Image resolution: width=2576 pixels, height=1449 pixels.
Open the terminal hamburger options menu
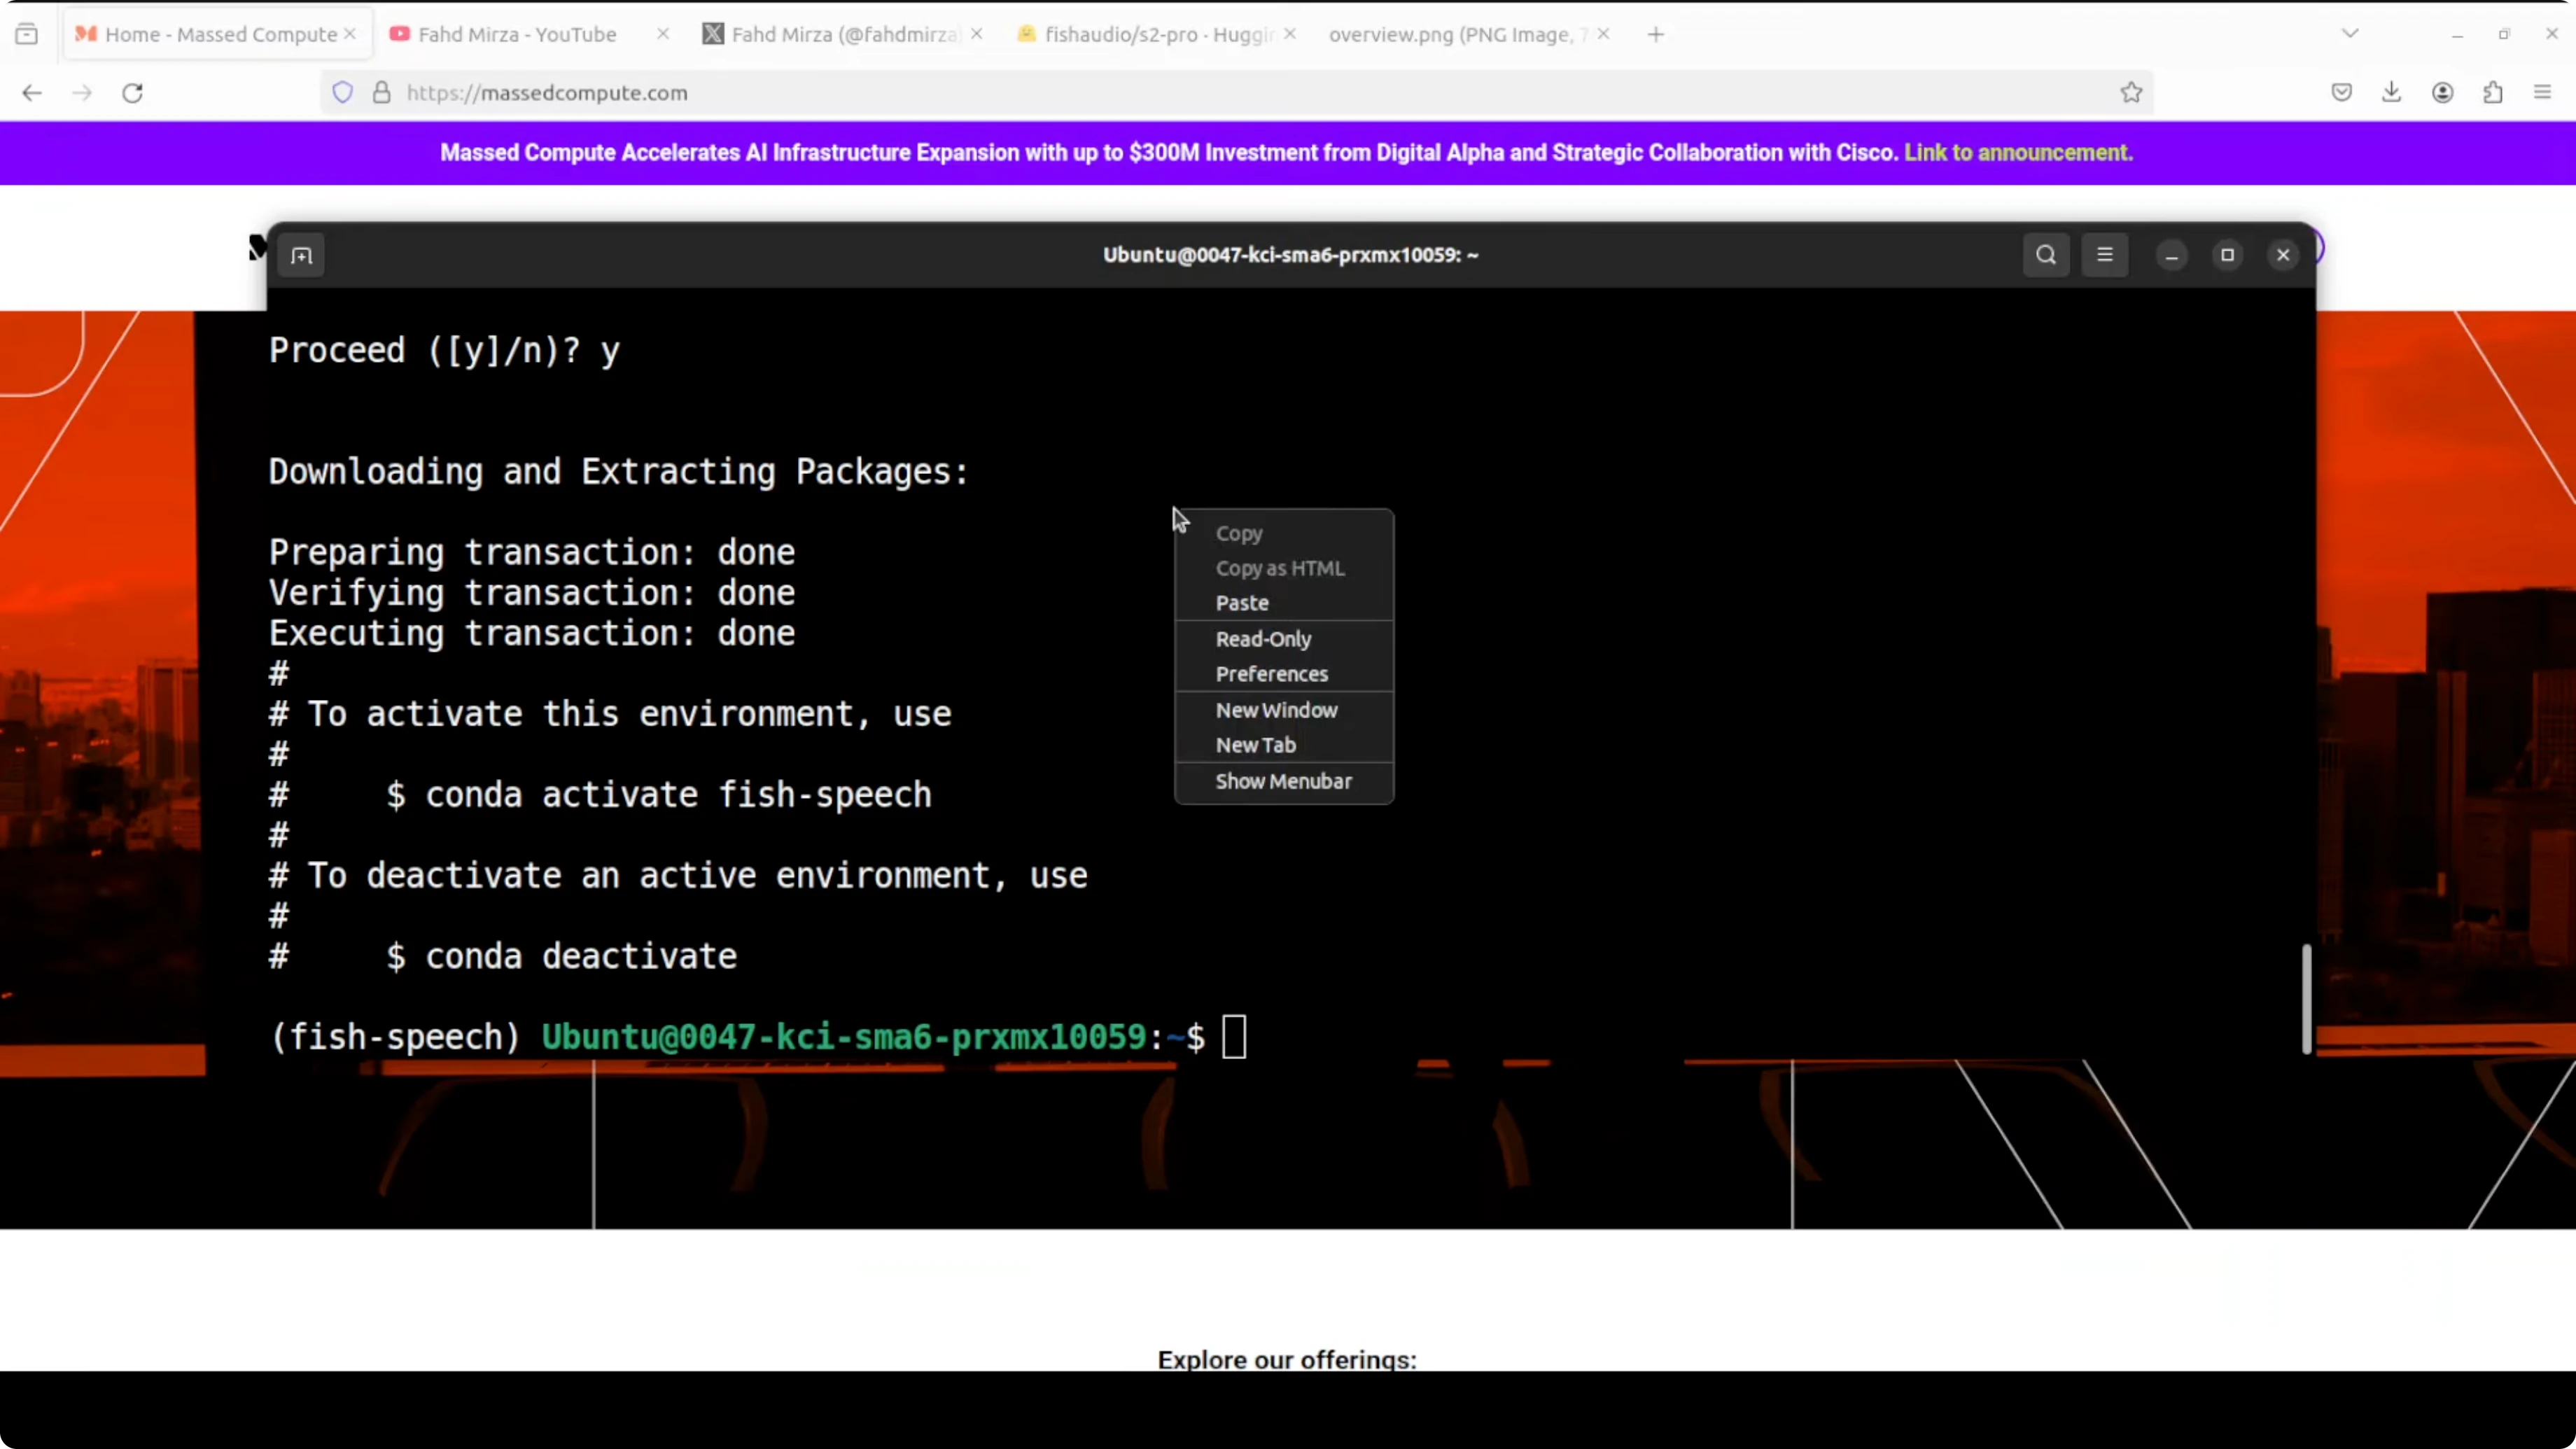point(2105,255)
